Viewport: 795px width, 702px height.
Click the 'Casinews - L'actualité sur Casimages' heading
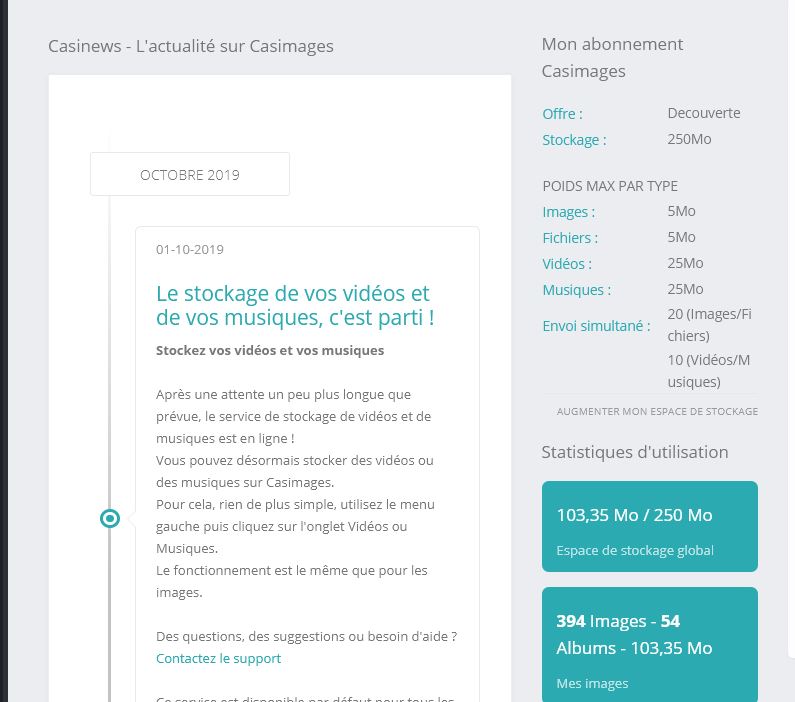(x=191, y=46)
